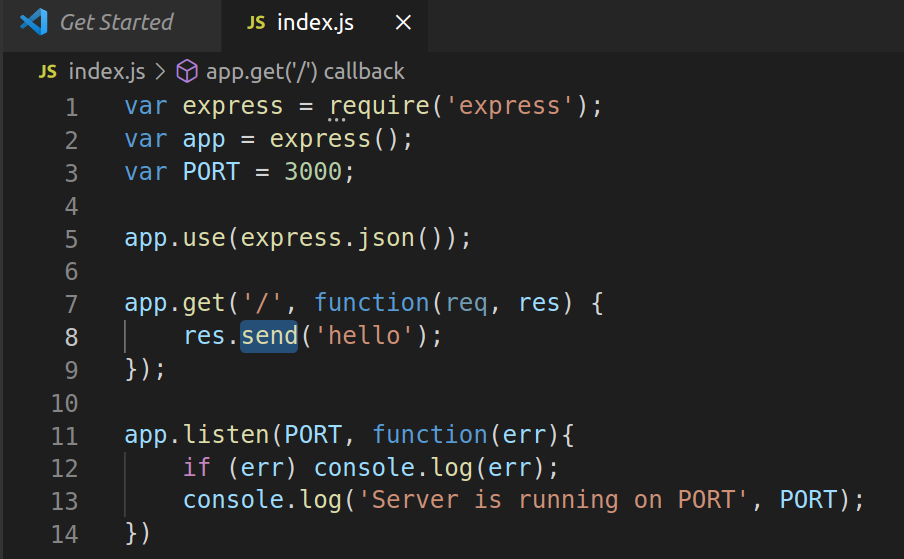The image size is (904, 559).
Task: Click 'get' method on line 7
Action: pyautogui.click(x=204, y=304)
